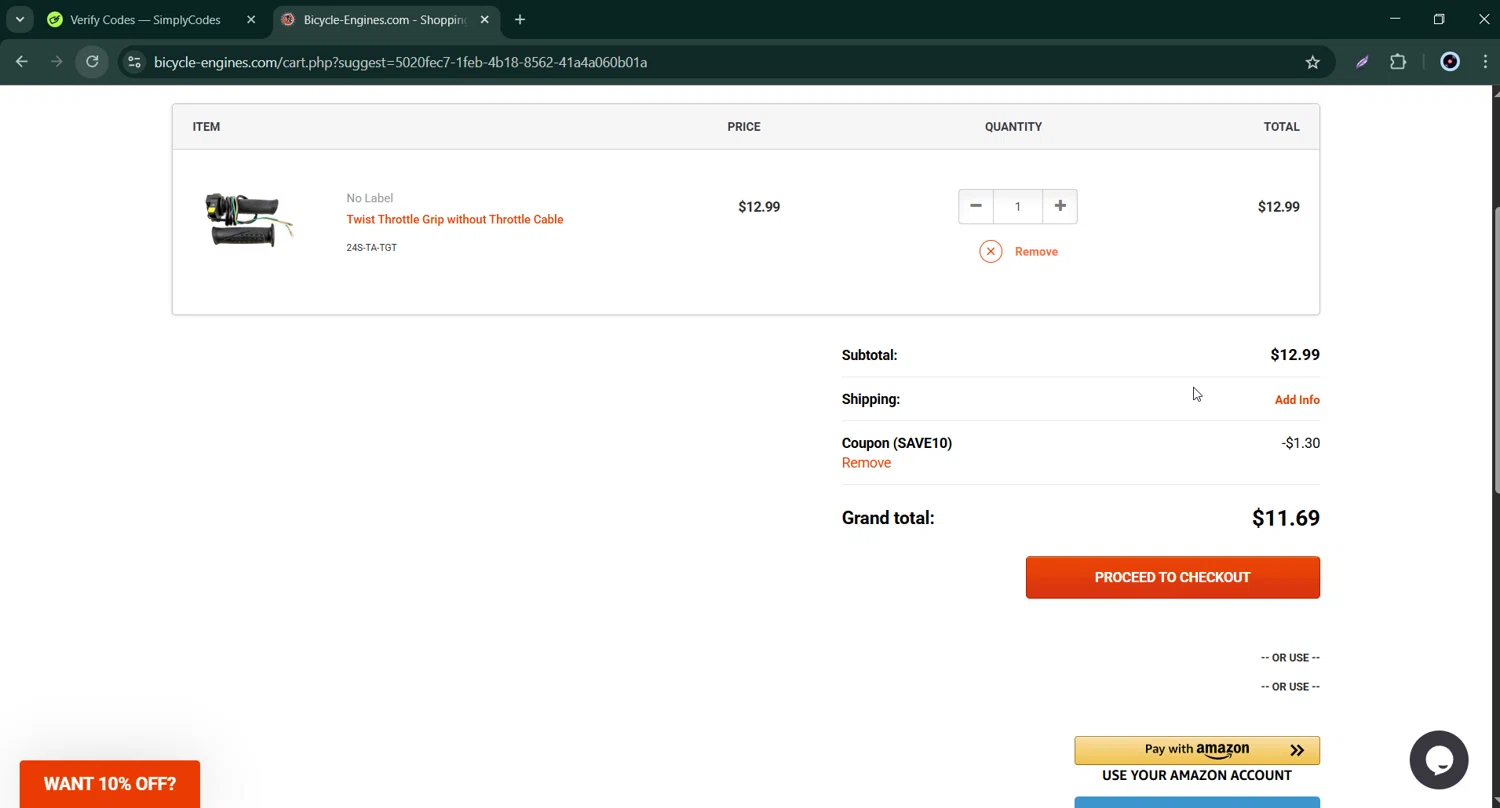Close the Verify Codes — SimplyCodes tab
The image size is (1500, 808).
pyautogui.click(x=251, y=19)
